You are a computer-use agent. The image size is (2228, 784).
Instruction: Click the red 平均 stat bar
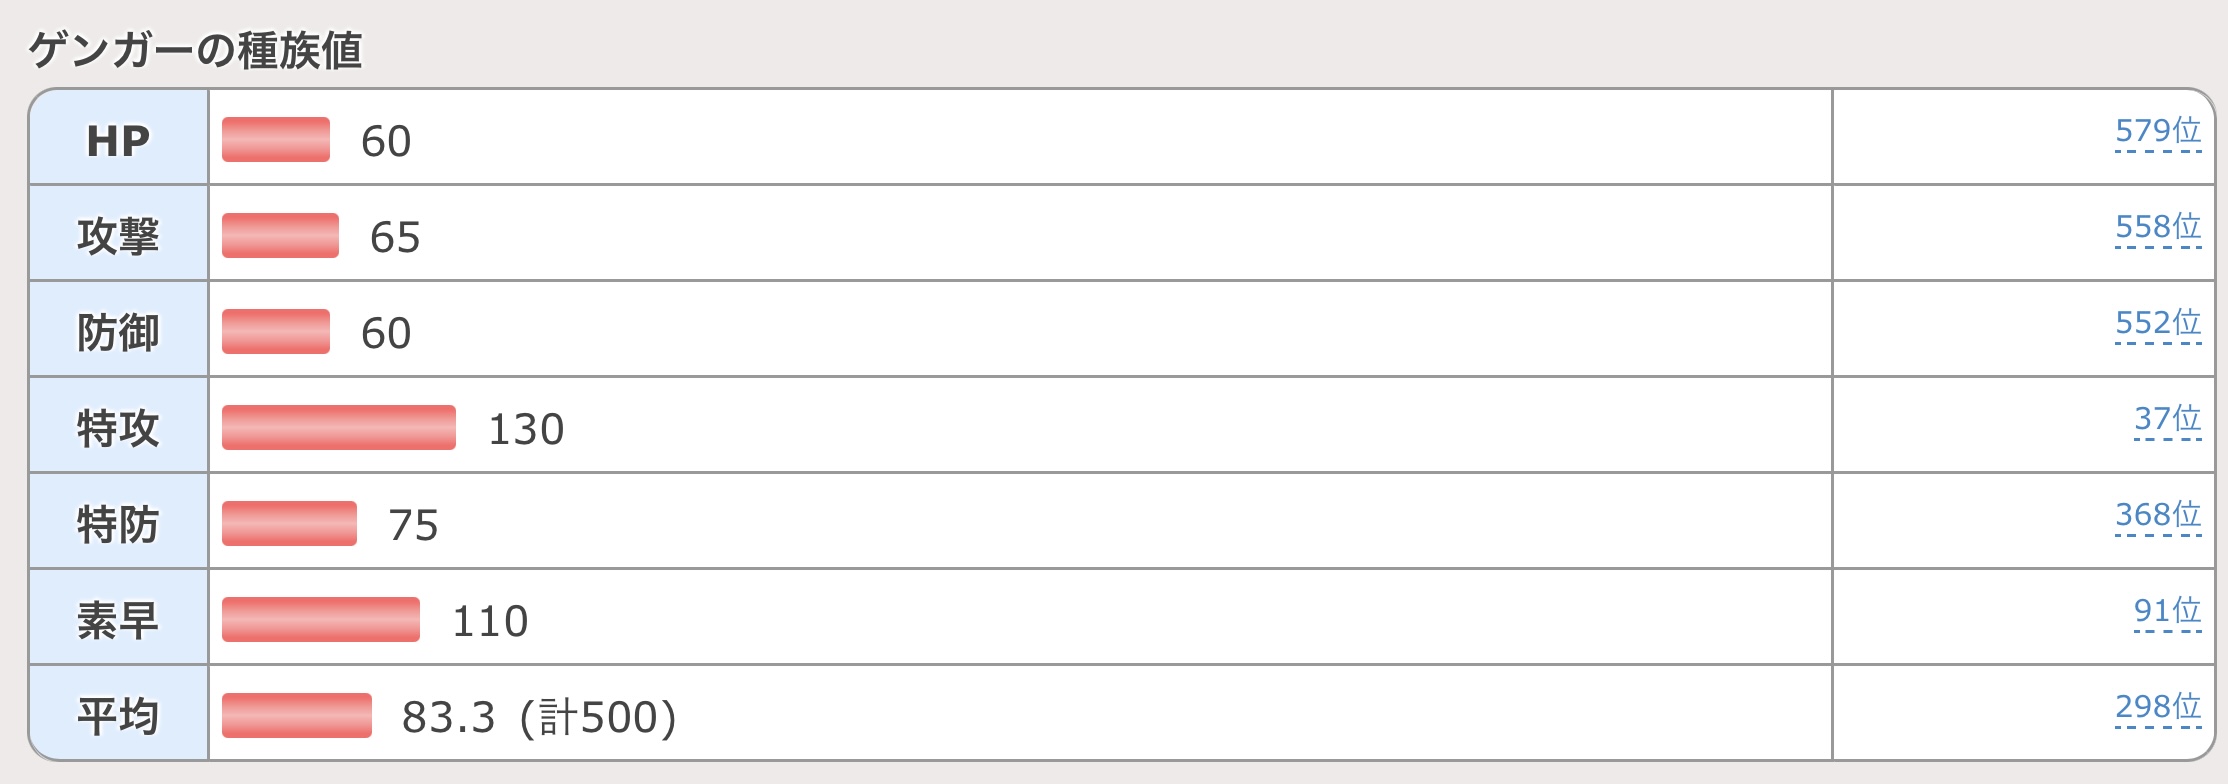tap(296, 716)
